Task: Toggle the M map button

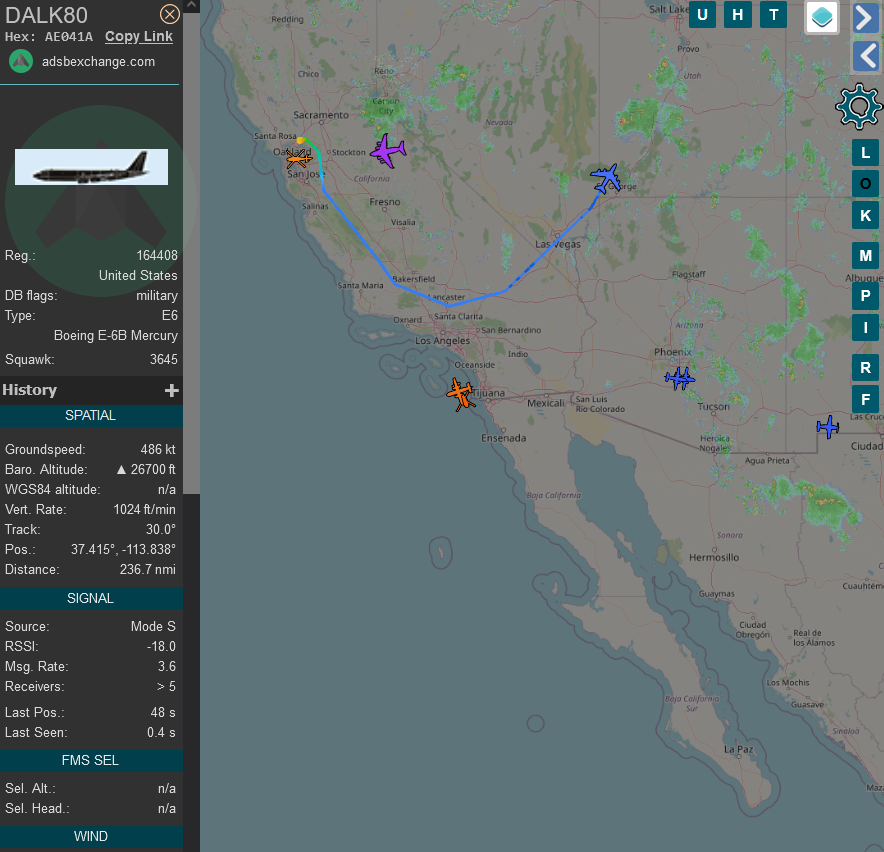Action: pyautogui.click(x=865, y=256)
